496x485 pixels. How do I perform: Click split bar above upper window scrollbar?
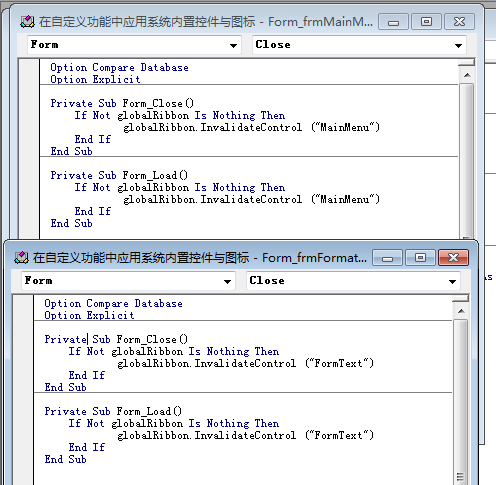467,63
